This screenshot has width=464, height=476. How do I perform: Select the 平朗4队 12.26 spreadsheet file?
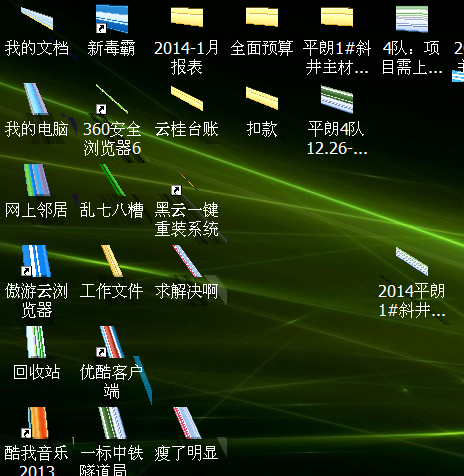click(x=337, y=99)
